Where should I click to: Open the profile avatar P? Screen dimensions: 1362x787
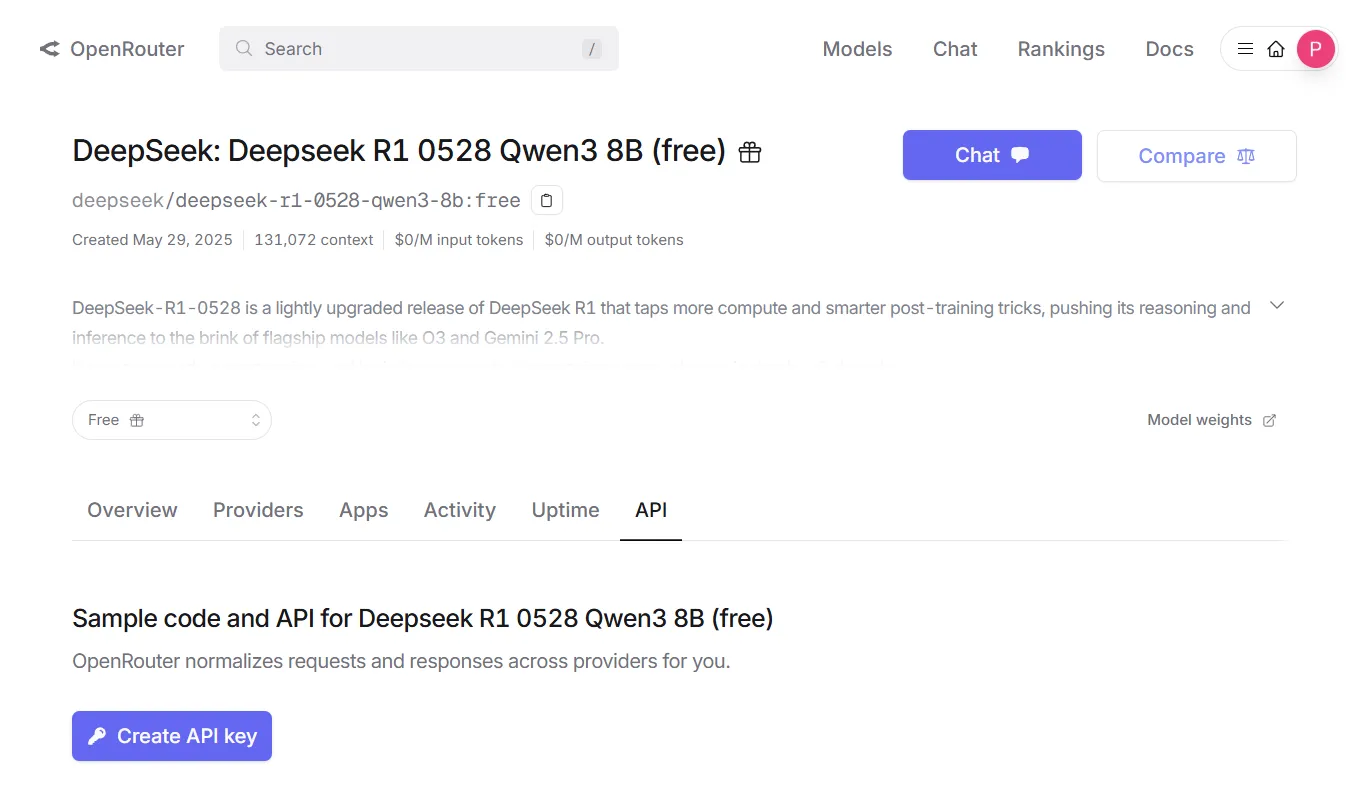pos(1315,48)
